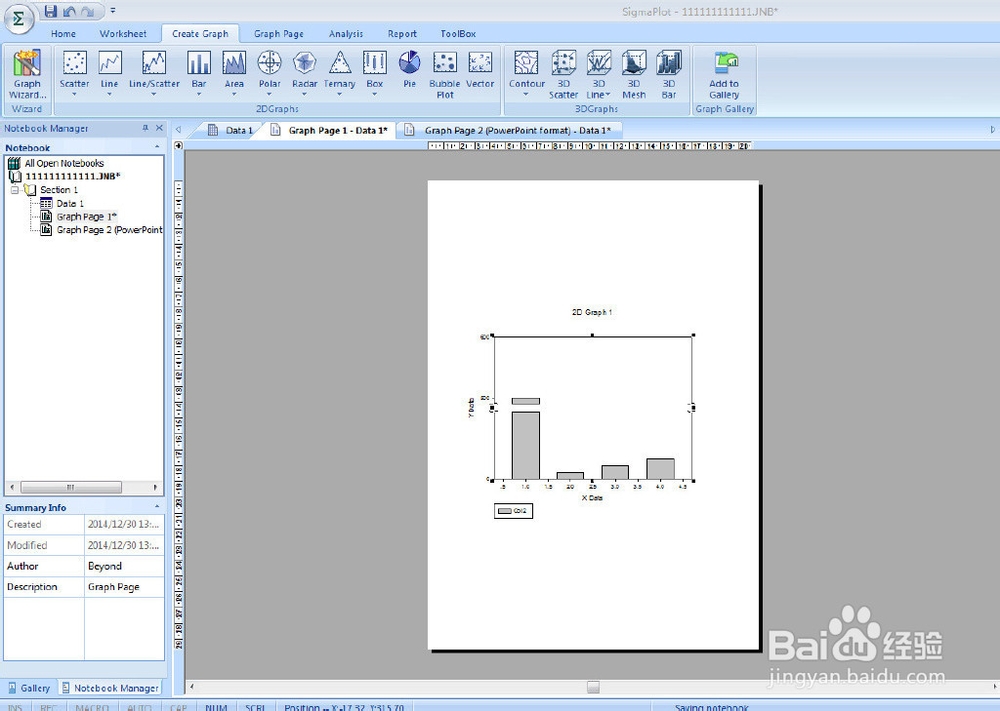Click the Author value Beyond field
Viewport: 1000px width, 711px height.
pos(124,566)
